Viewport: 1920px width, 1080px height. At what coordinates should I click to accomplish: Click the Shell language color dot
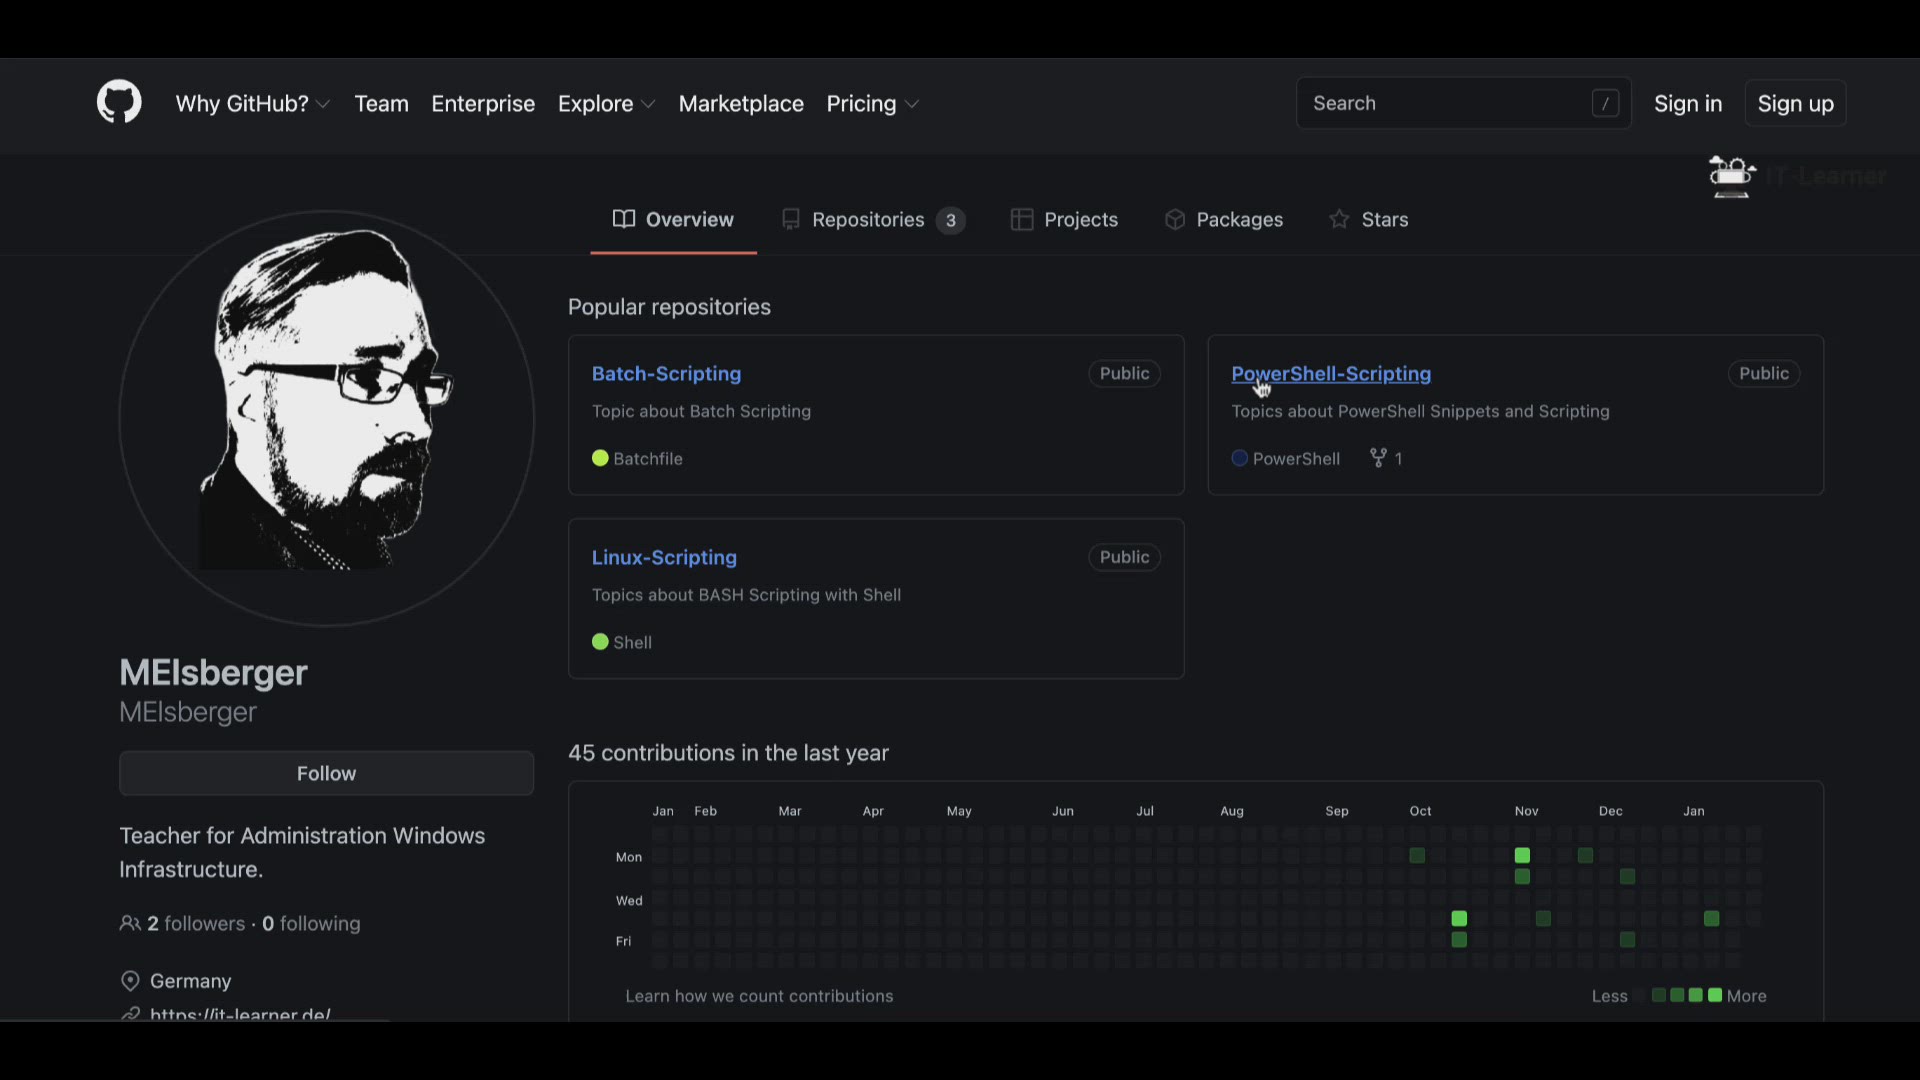(600, 642)
